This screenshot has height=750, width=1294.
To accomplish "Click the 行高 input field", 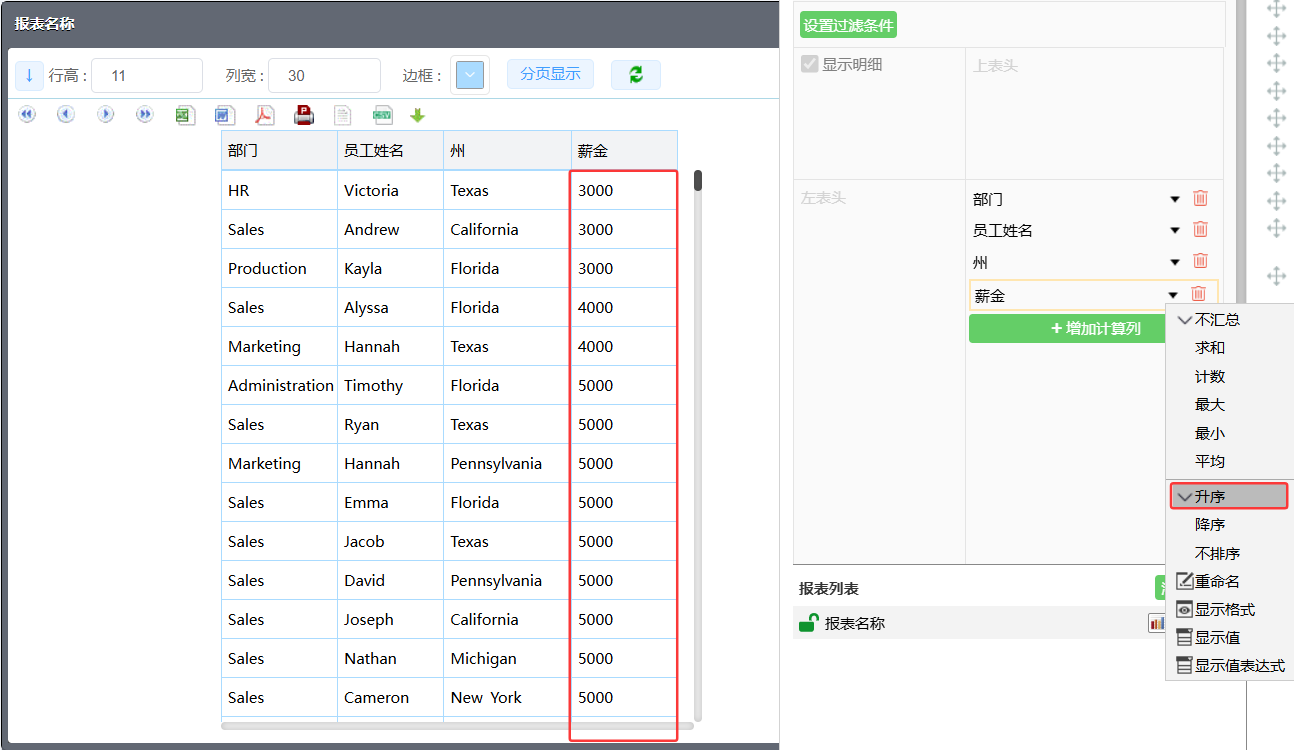I will coord(147,75).
